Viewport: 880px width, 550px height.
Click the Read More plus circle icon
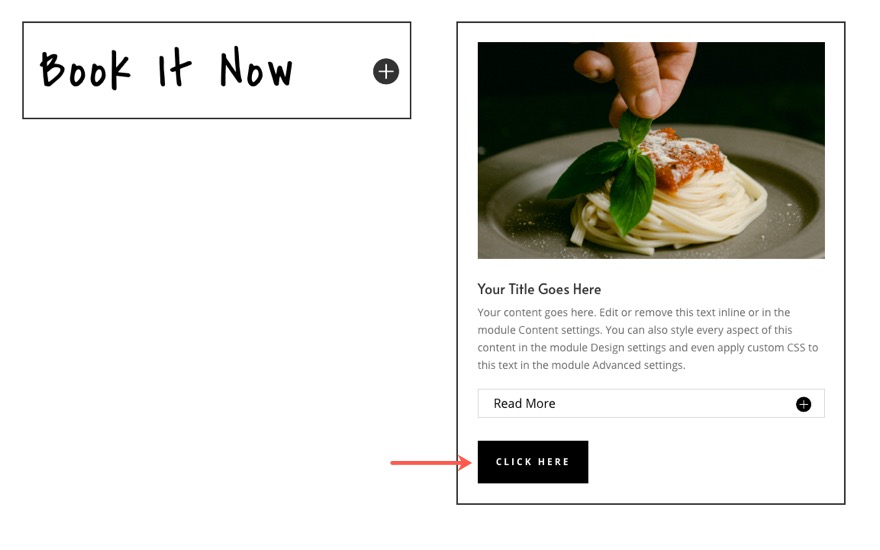(803, 404)
